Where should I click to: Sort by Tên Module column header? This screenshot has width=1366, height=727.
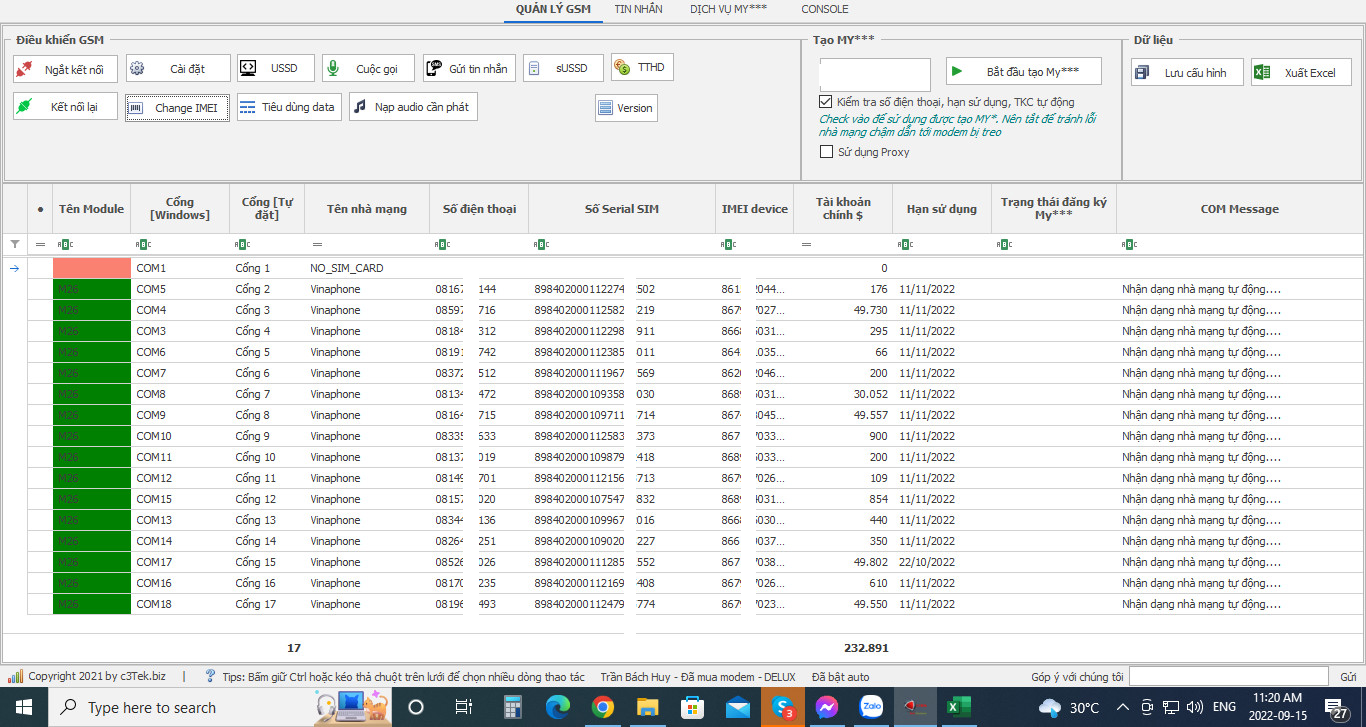91,209
